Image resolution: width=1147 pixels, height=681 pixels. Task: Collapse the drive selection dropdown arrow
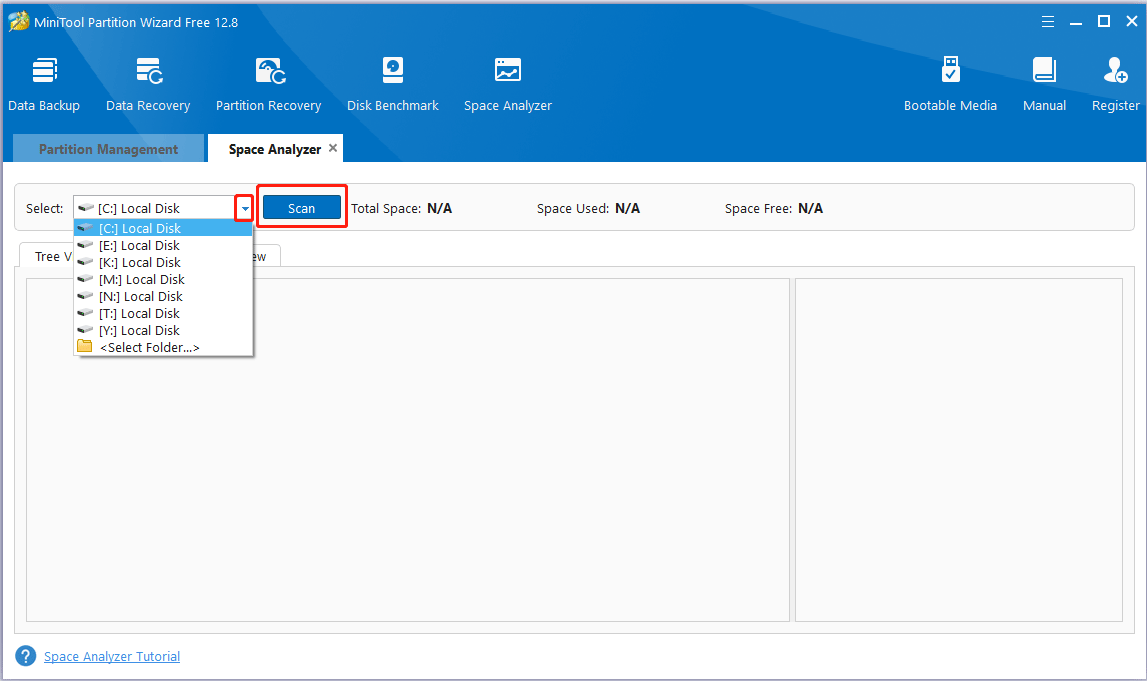pyautogui.click(x=245, y=208)
